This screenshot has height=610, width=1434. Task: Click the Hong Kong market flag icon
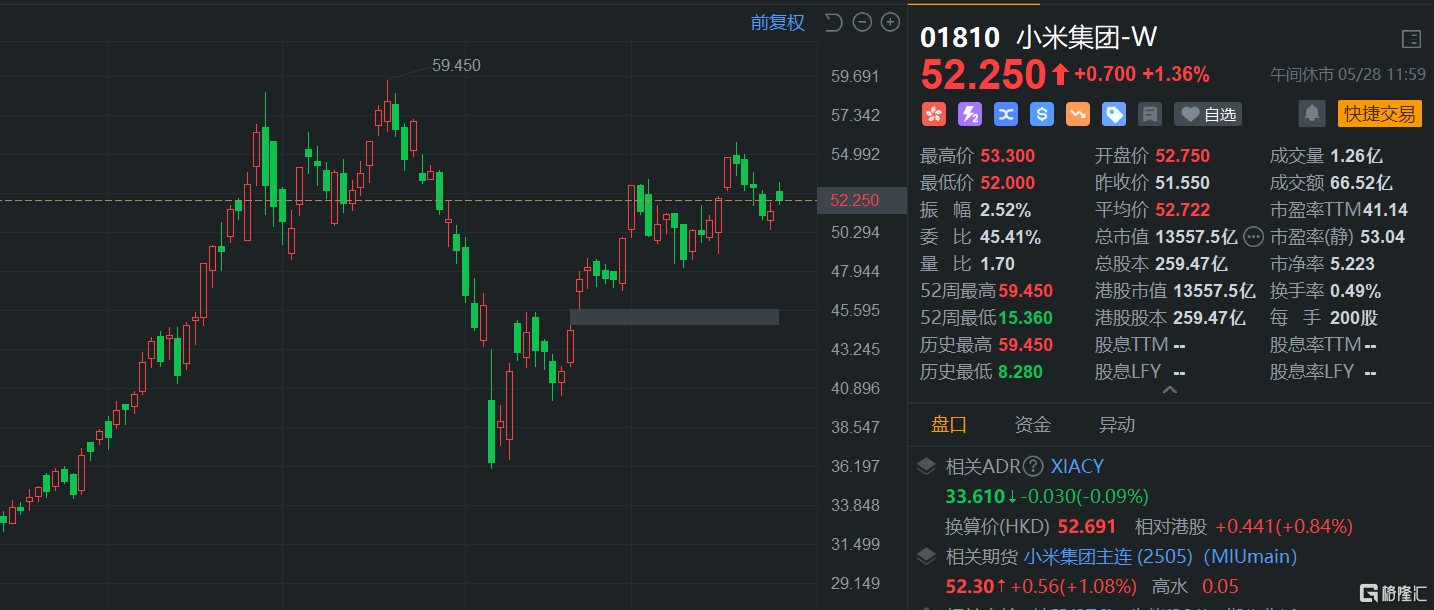(934, 114)
